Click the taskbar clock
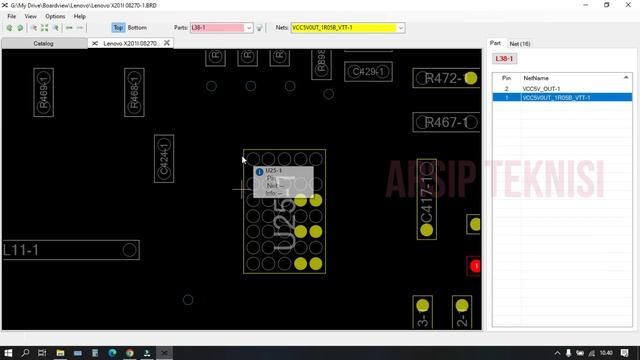640x360 pixels. tap(607, 353)
